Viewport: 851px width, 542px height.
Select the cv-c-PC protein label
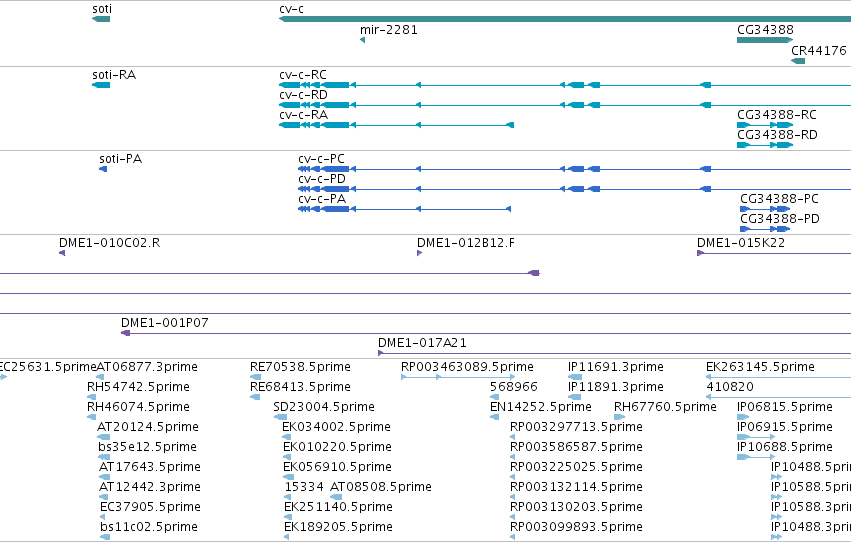click(321, 158)
